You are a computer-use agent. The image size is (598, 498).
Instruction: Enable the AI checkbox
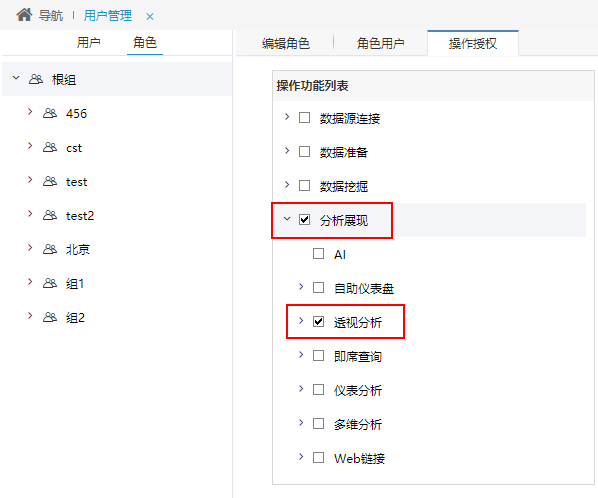pos(318,254)
